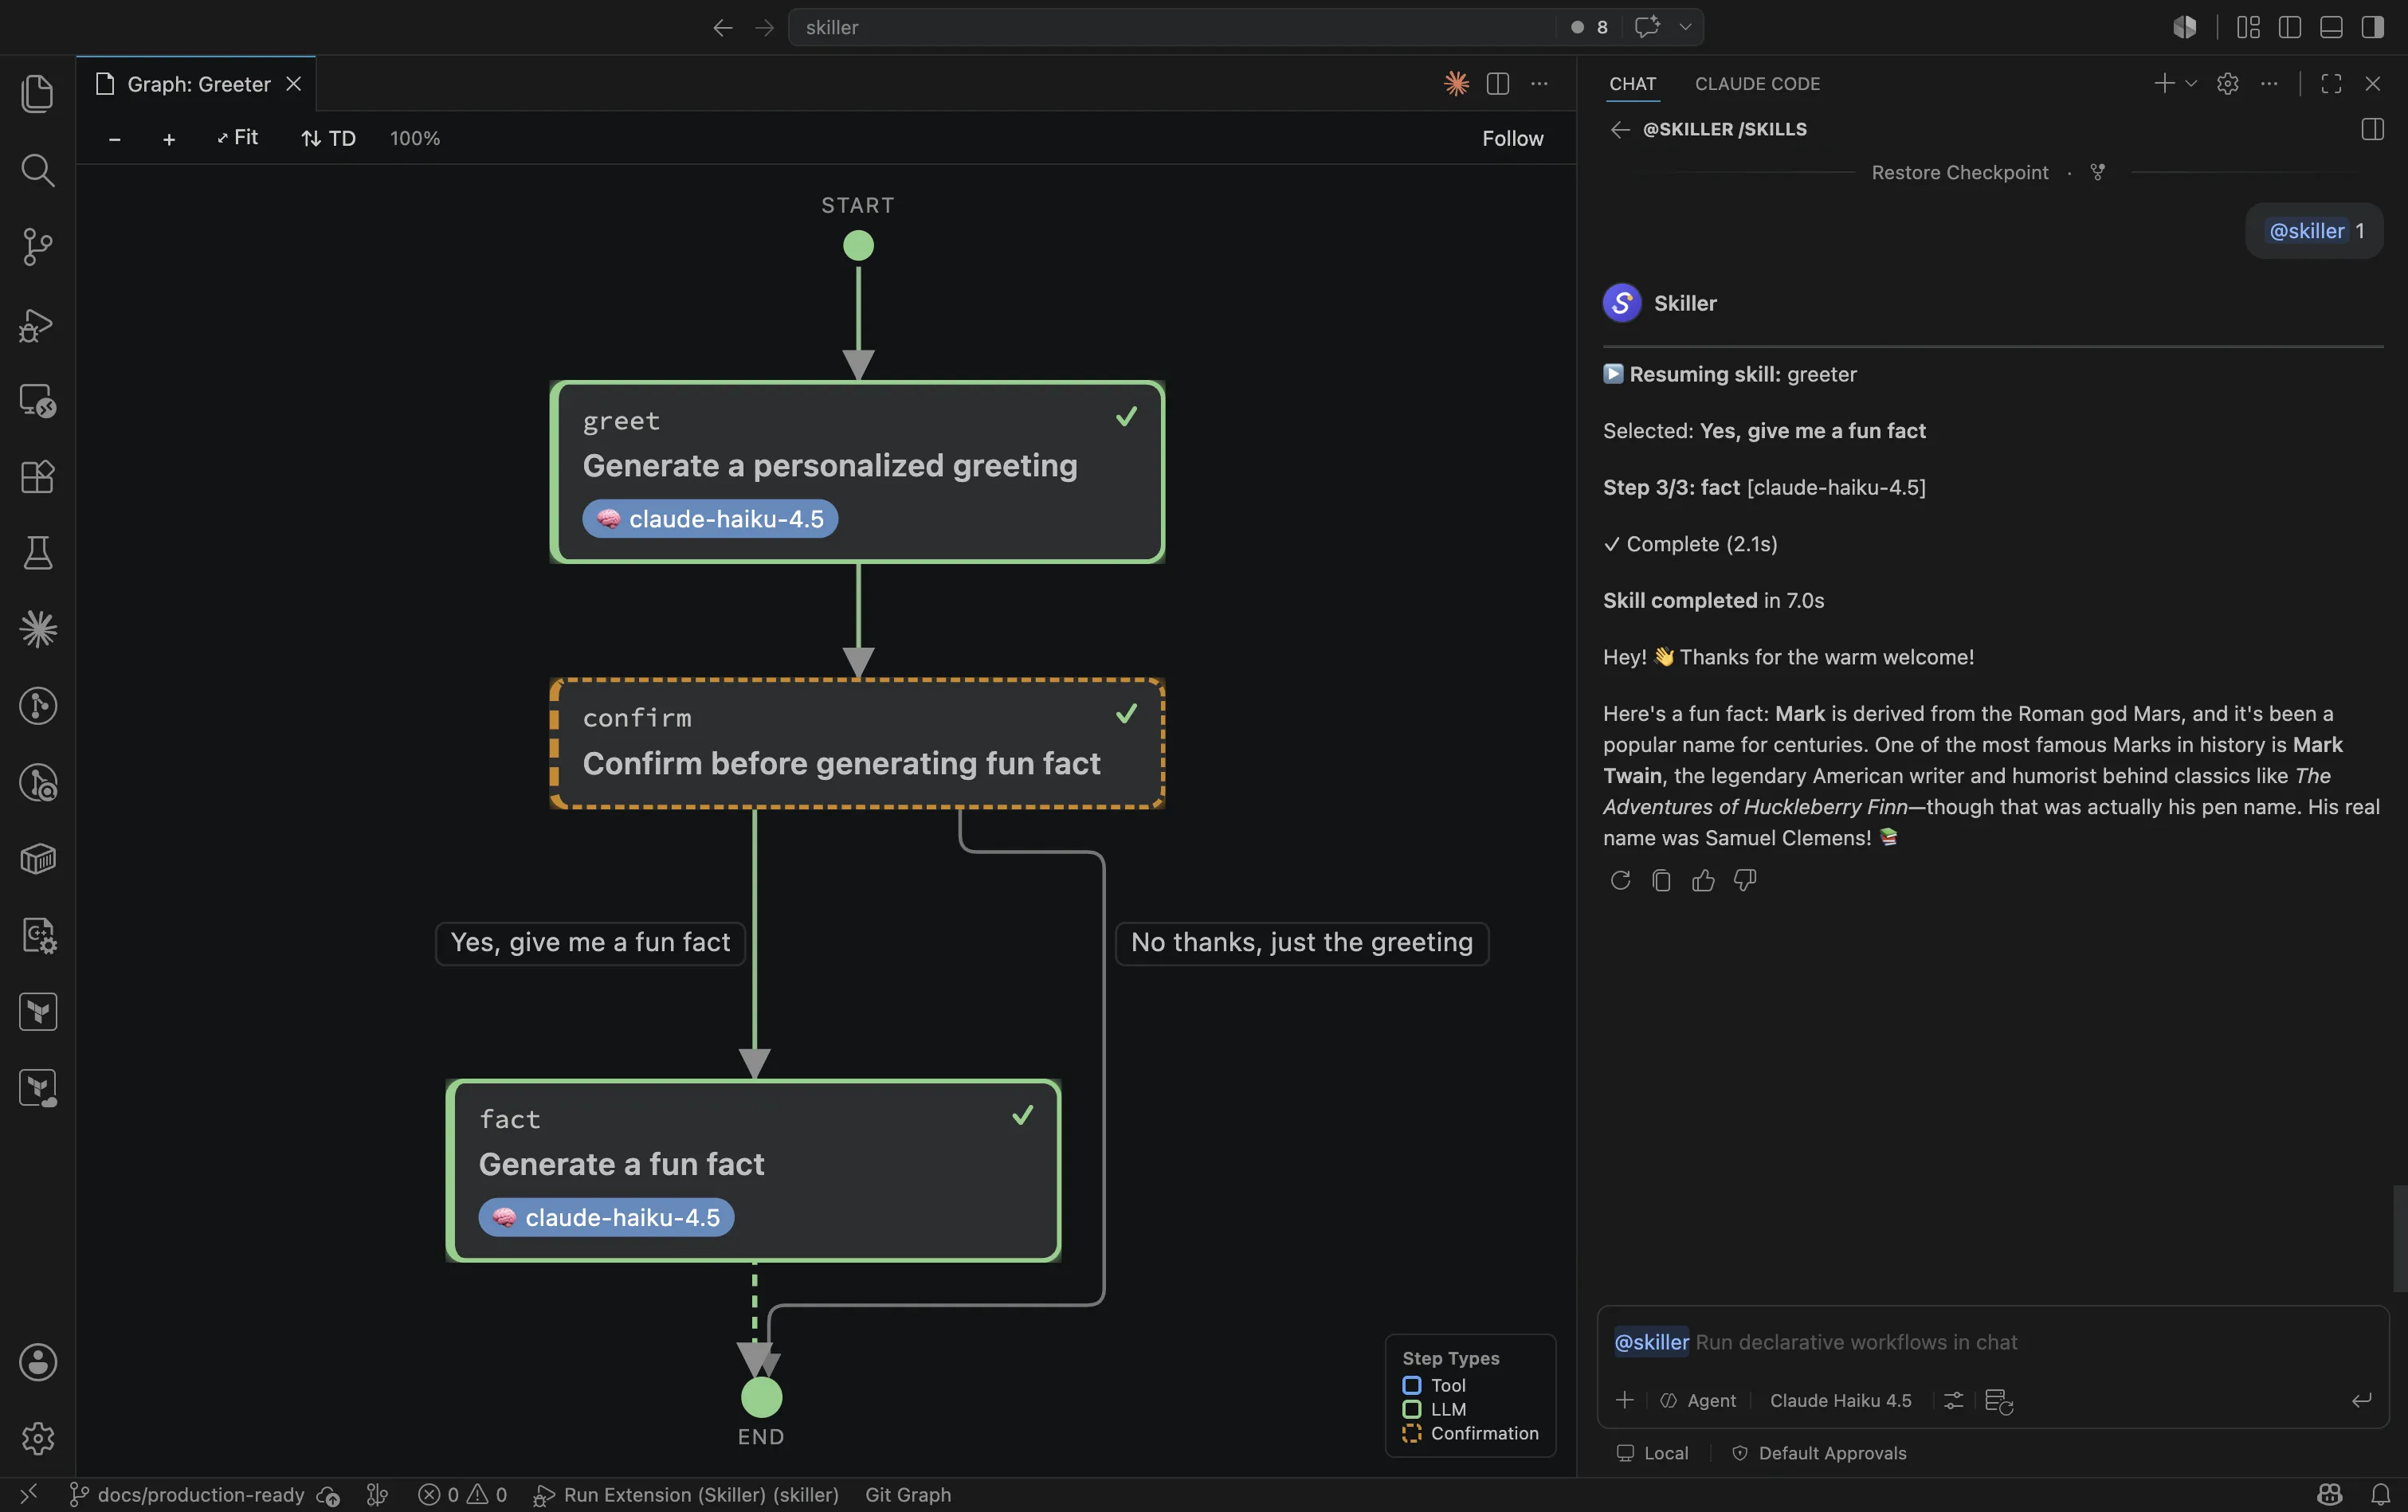This screenshot has height=1512, width=2408.
Task: Open the Claude asterisk view in activity bar
Action: pyautogui.click(x=38, y=629)
